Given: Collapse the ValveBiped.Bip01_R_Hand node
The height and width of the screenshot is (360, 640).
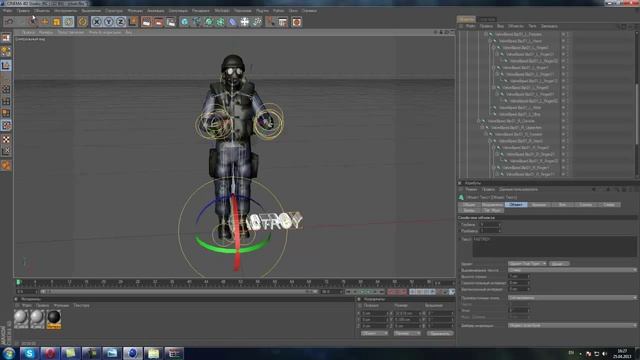Looking at the screenshot, I should pyautogui.click(x=490, y=141).
